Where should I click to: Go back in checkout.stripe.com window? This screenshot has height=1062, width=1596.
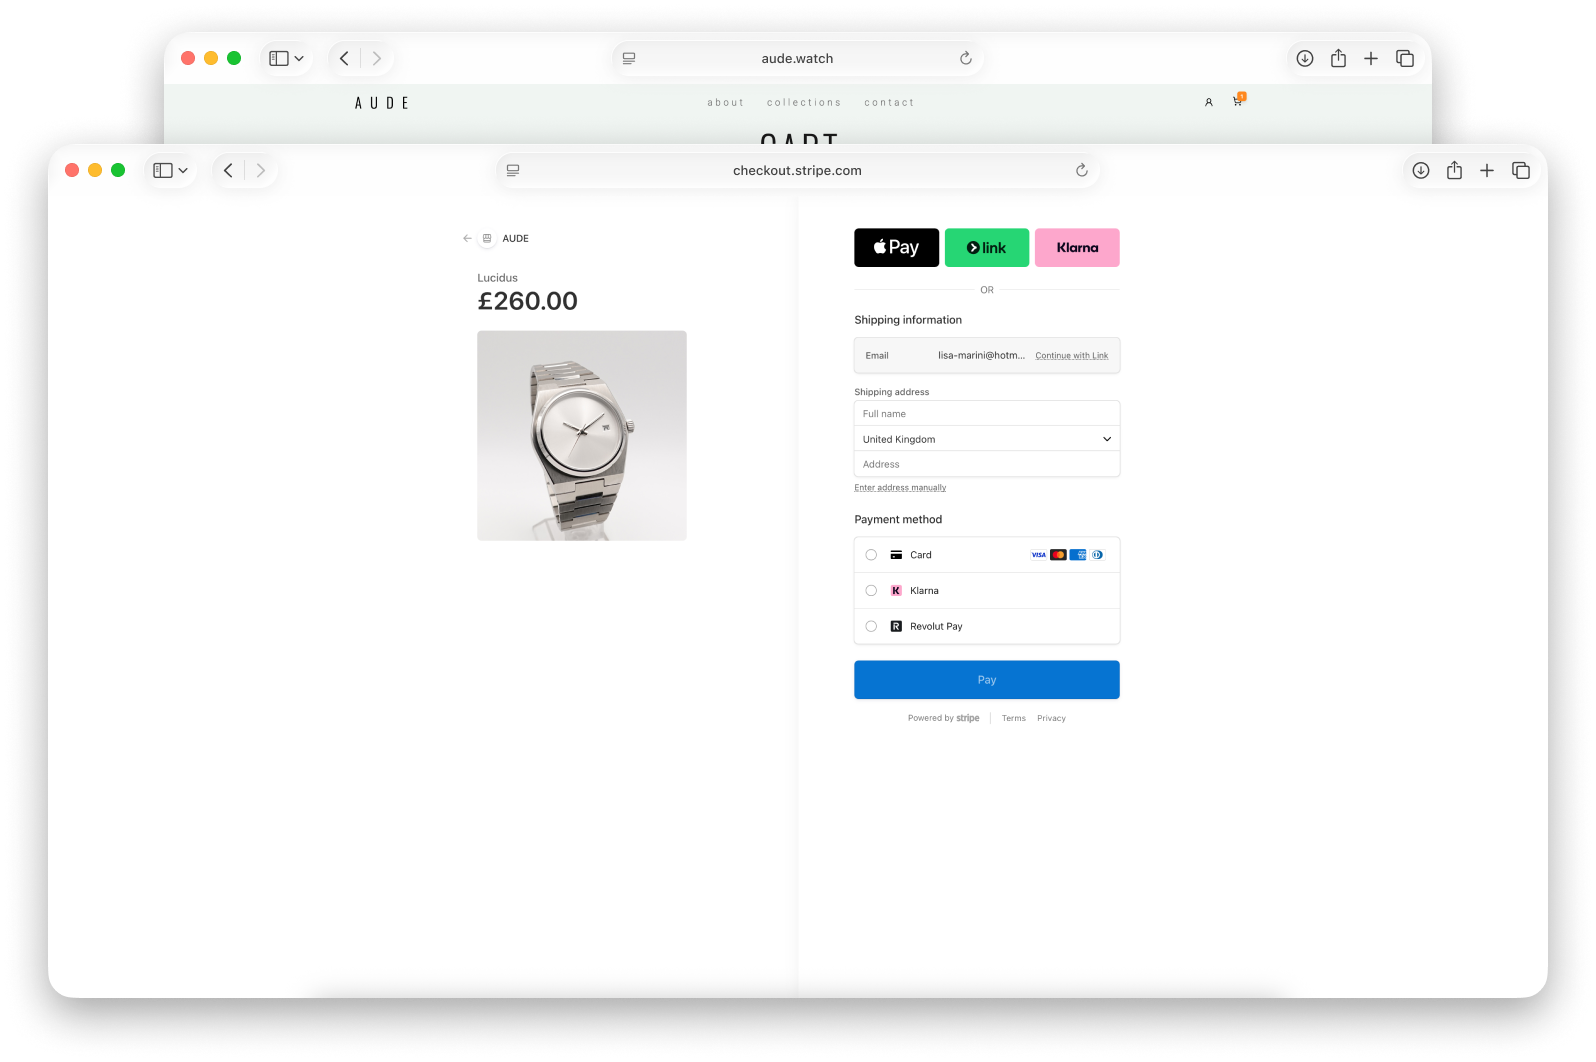pos(229,171)
